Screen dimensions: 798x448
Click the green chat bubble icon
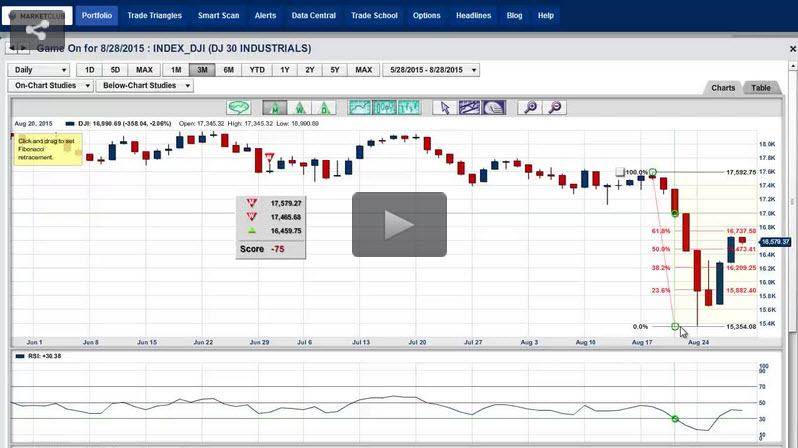(238, 107)
